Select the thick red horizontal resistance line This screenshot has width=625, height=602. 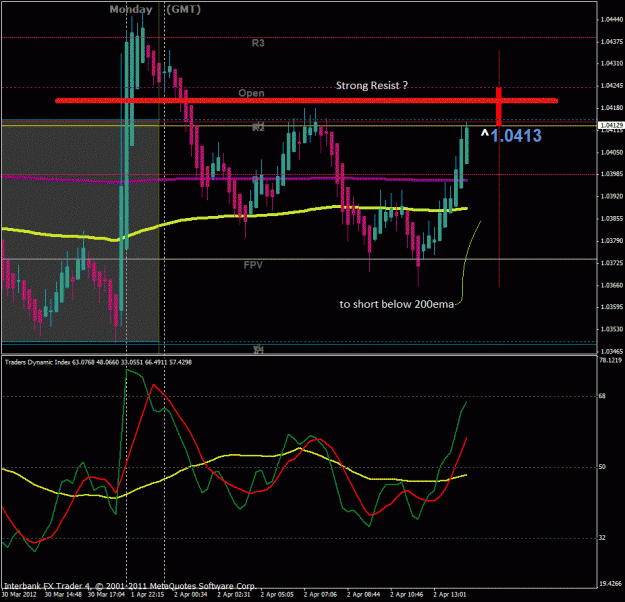(x=306, y=101)
